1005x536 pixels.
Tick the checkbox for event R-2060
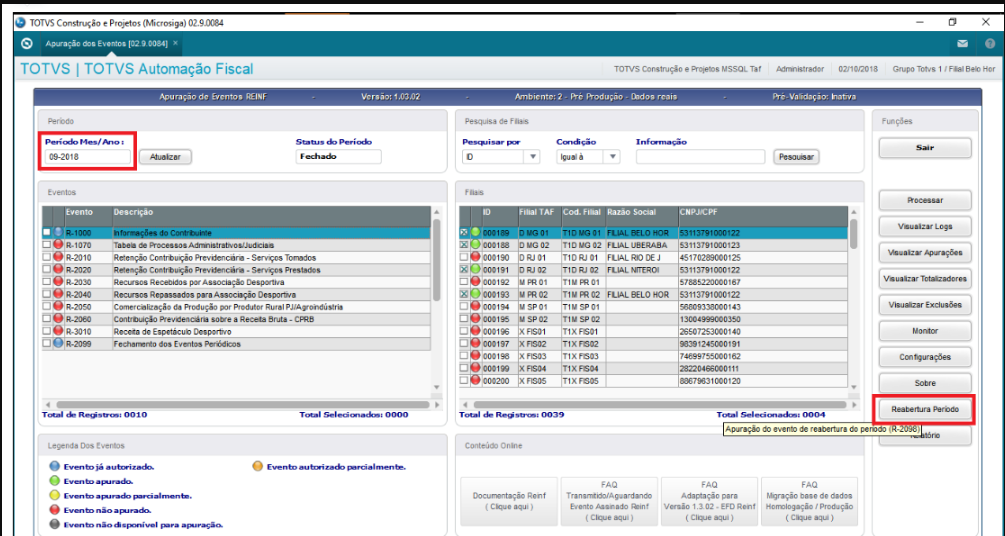click(47, 319)
